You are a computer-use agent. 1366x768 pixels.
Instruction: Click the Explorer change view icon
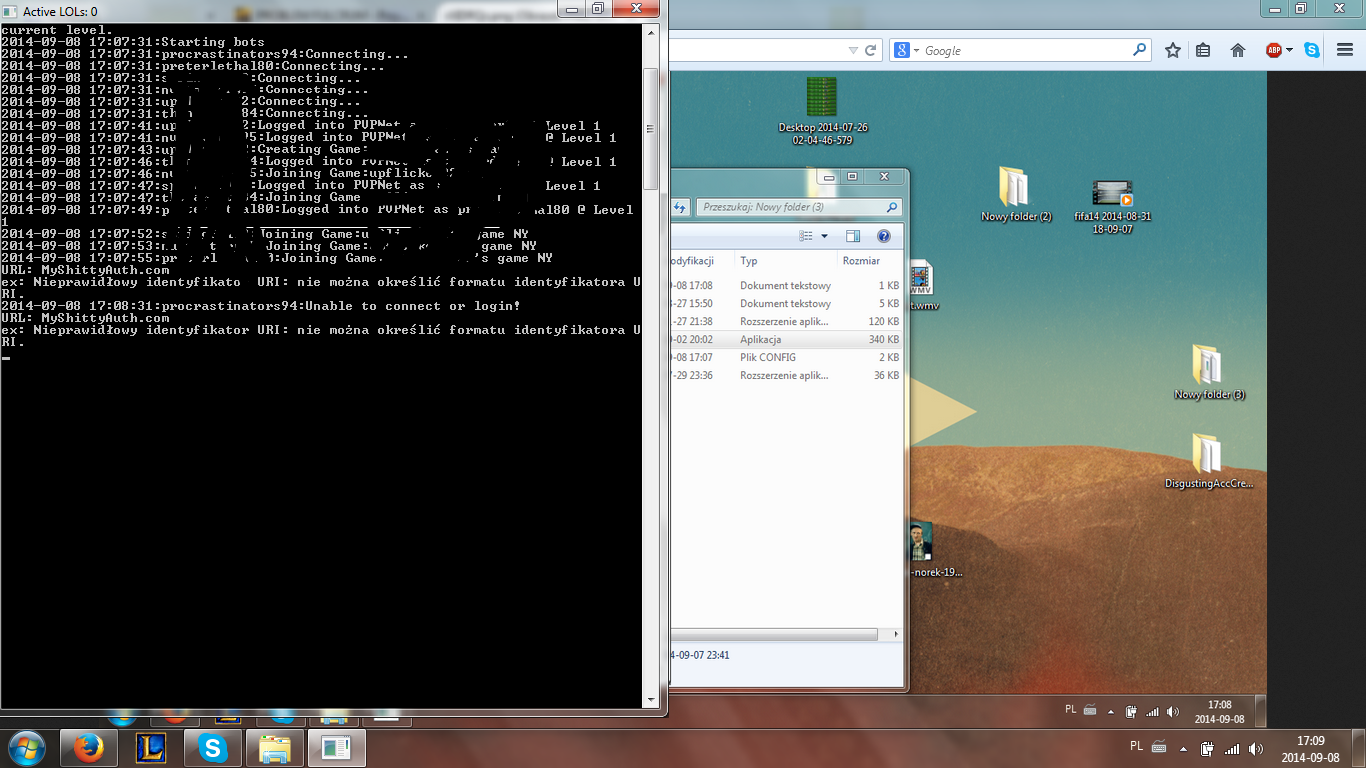(x=806, y=236)
